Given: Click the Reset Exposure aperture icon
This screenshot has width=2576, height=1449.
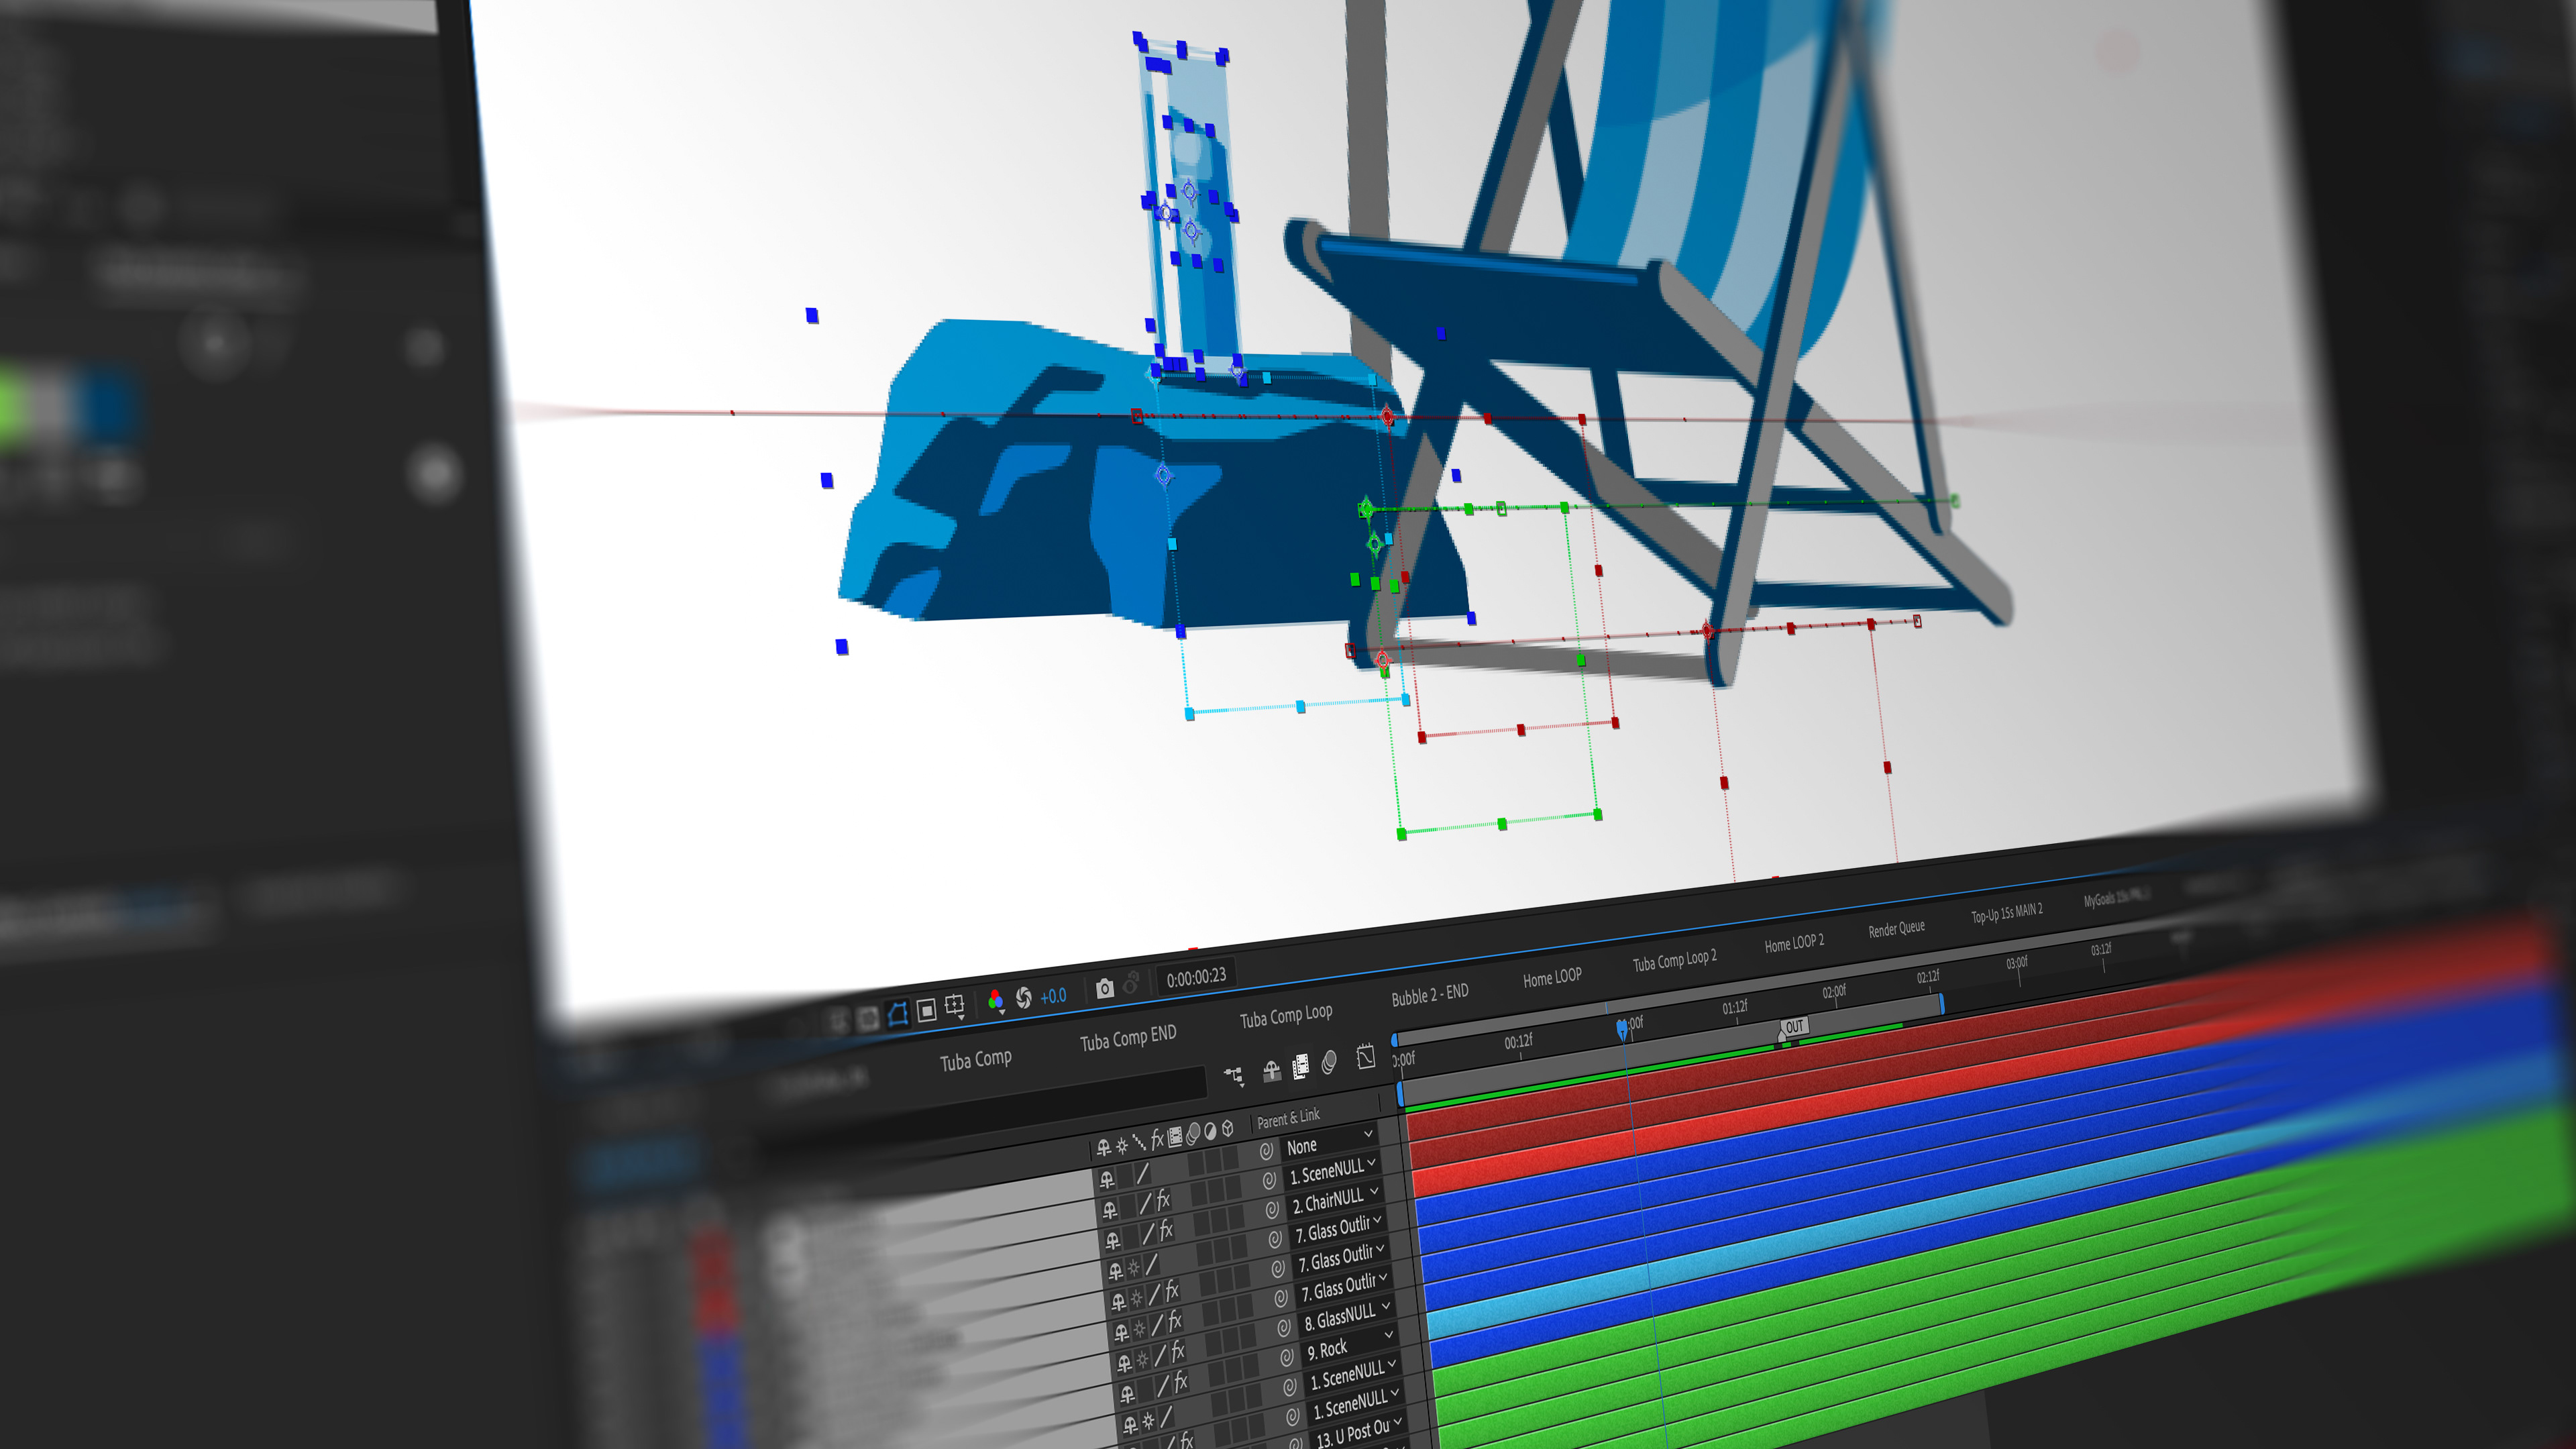Looking at the screenshot, I should point(1024,998).
